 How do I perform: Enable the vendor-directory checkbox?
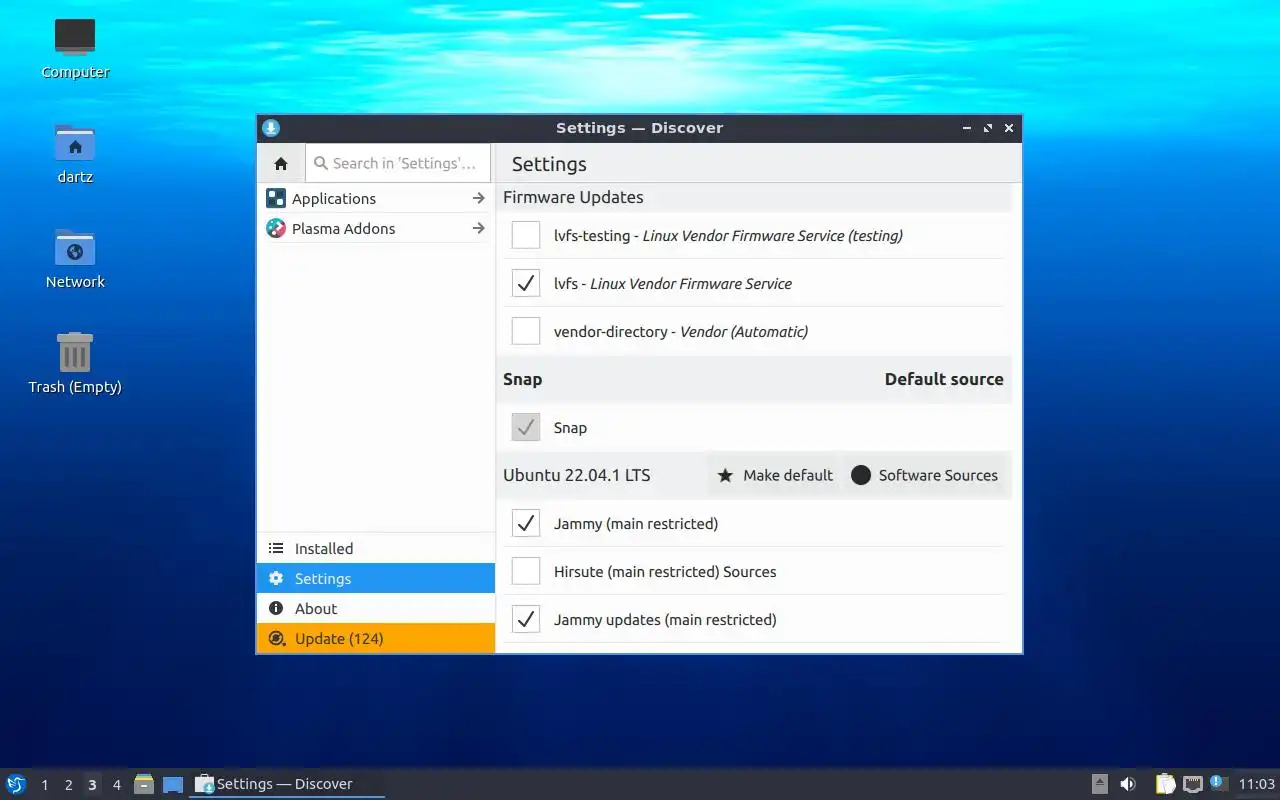click(x=526, y=331)
